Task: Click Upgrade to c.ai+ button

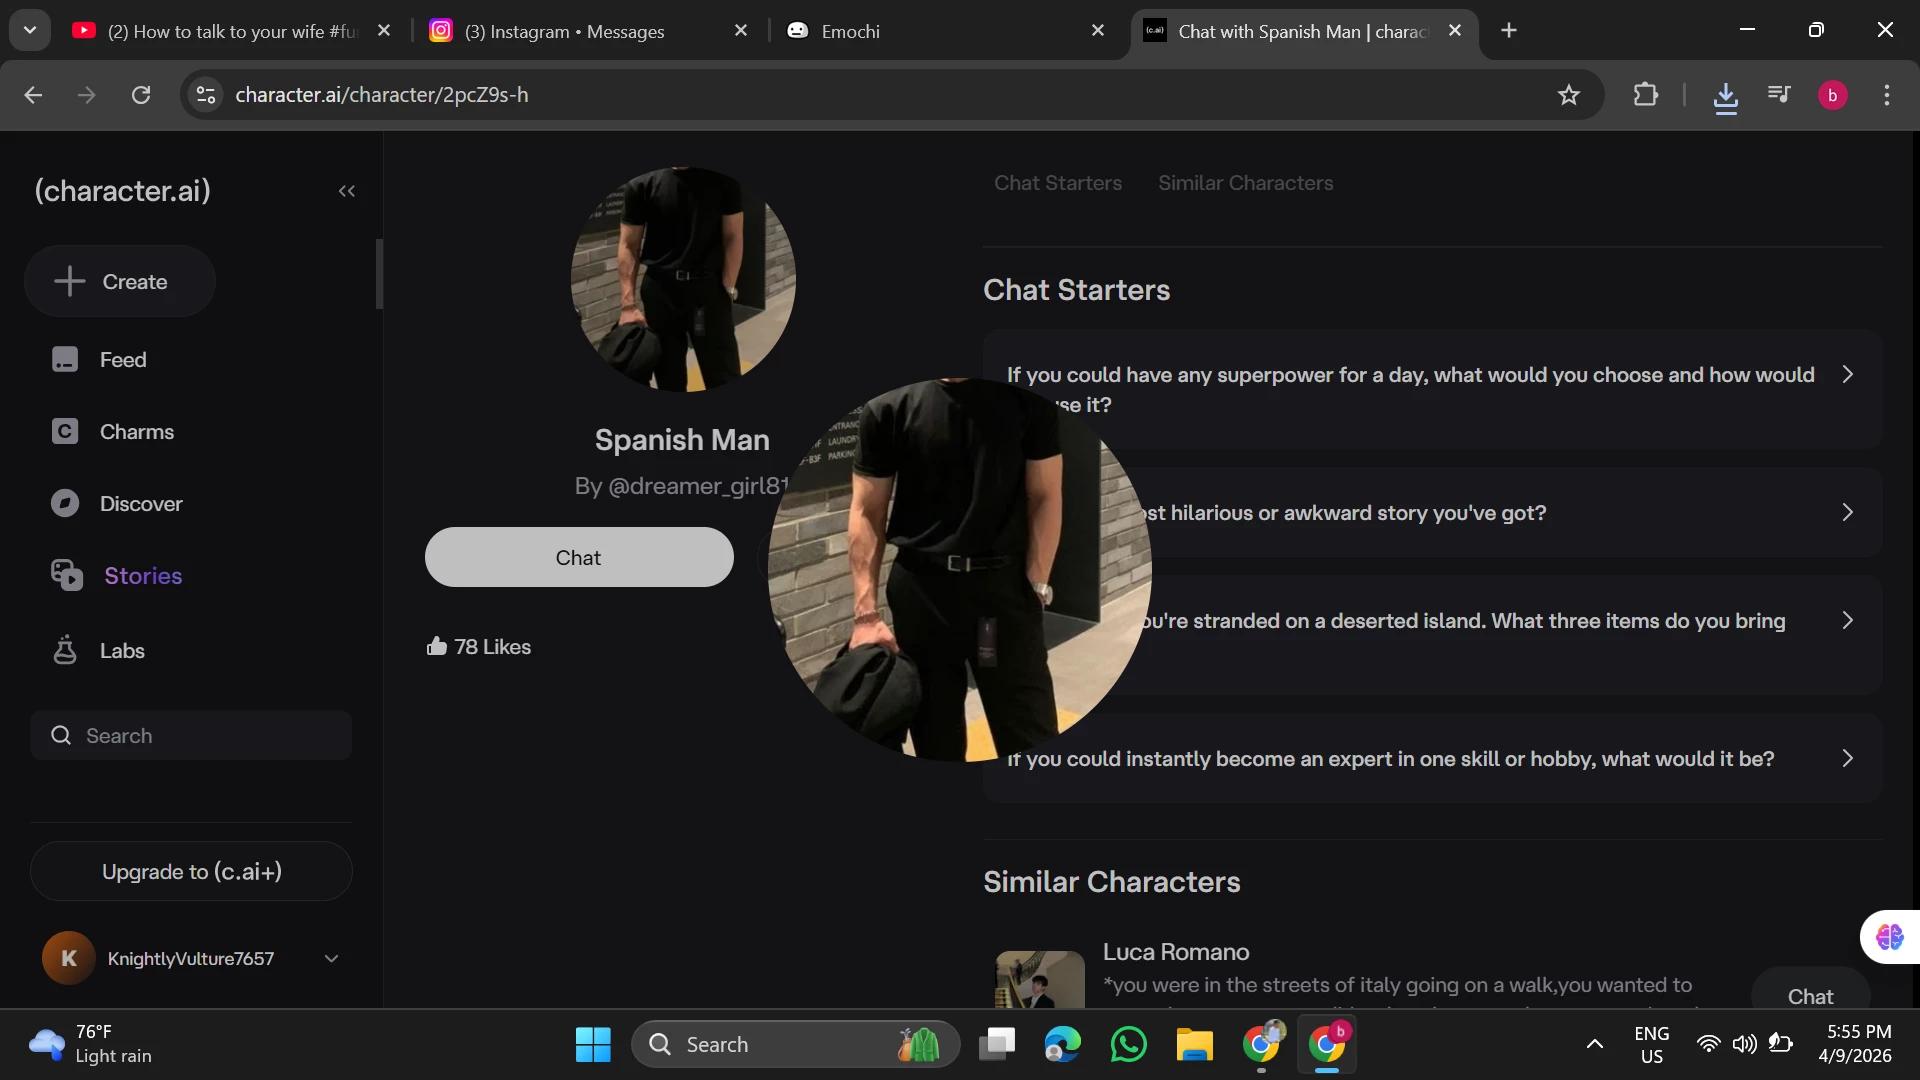Action: [191, 871]
